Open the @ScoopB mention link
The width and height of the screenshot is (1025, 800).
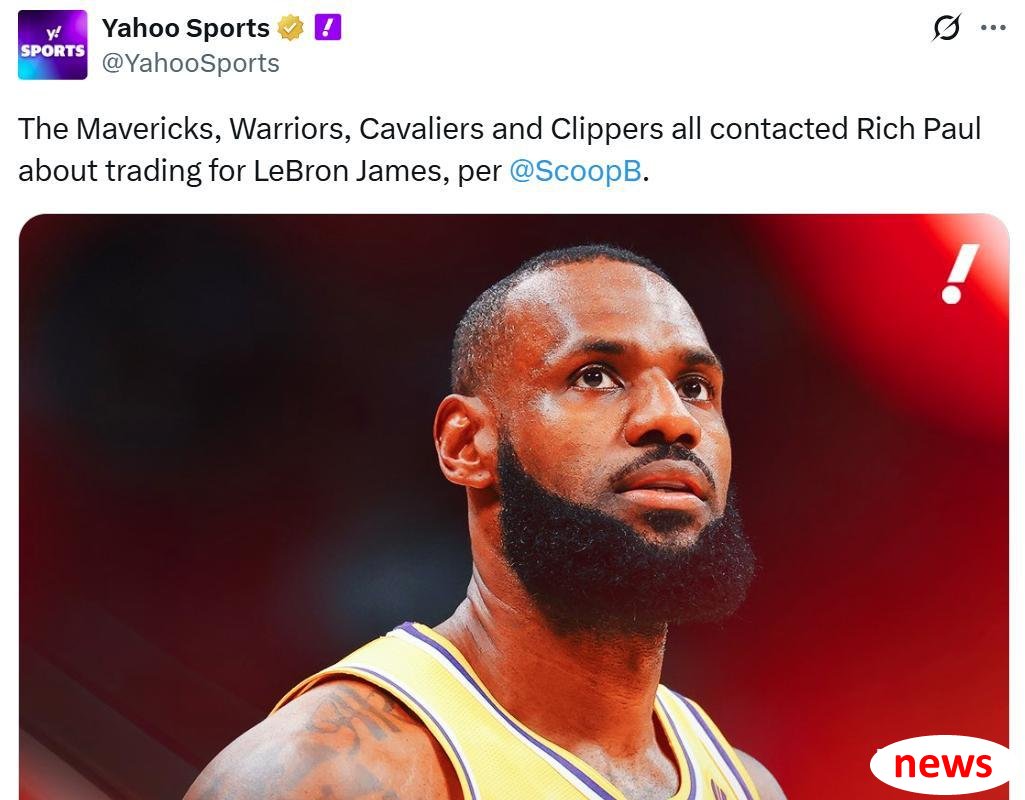point(575,171)
